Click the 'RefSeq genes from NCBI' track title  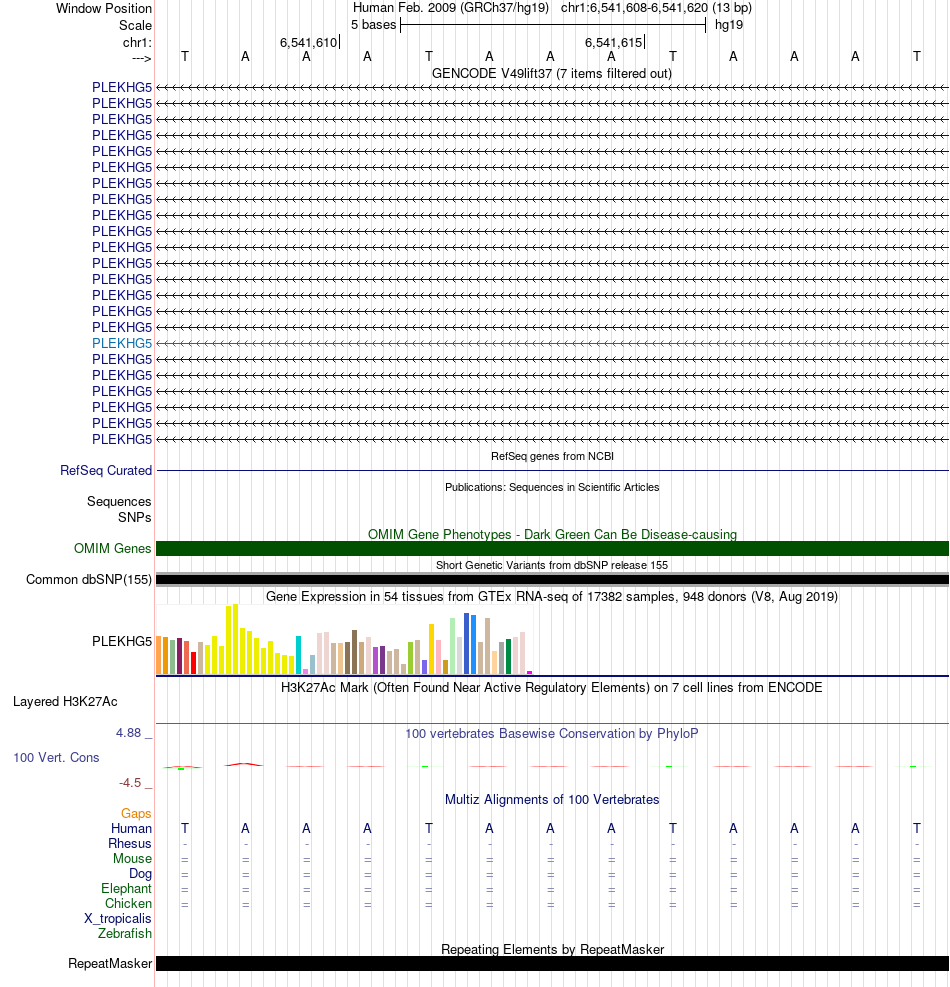pos(552,456)
